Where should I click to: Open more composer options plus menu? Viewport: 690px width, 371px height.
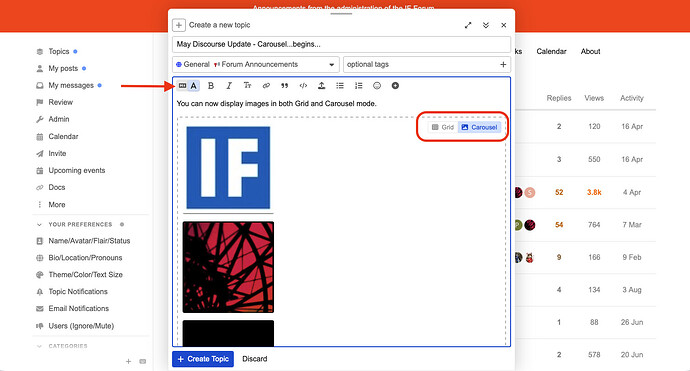click(x=395, y=86)
